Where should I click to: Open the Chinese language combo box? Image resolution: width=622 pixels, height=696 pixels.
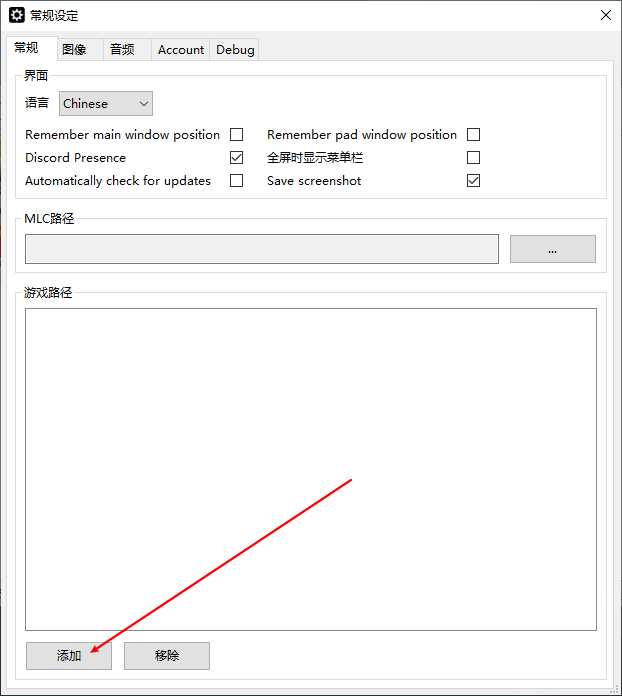pyautogui.click(x=106, y=103)
